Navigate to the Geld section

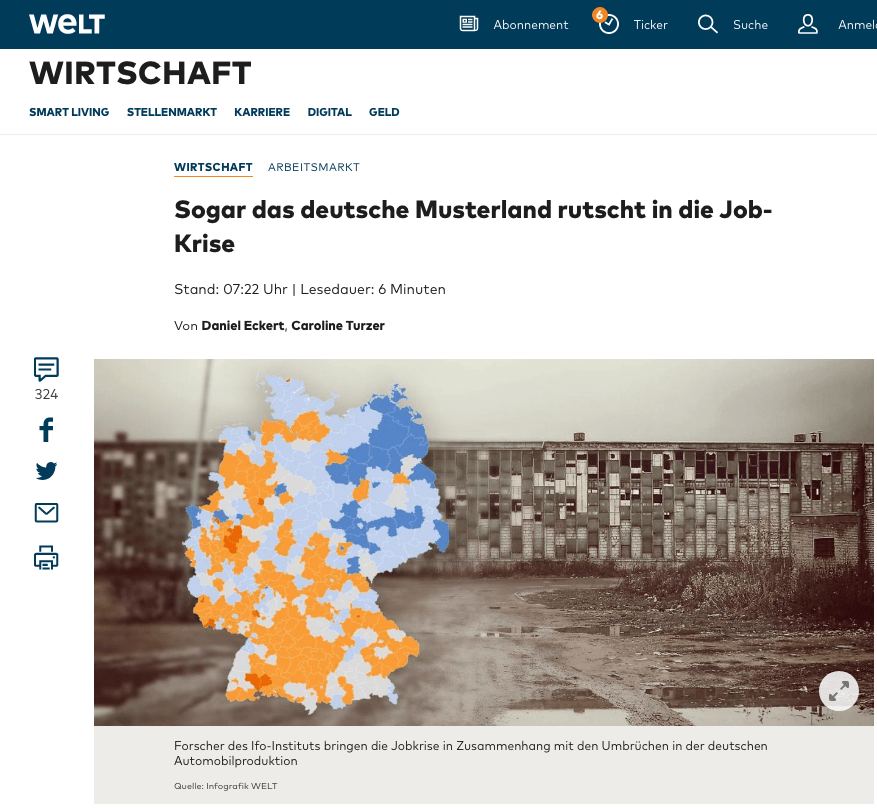coord(384,112)
